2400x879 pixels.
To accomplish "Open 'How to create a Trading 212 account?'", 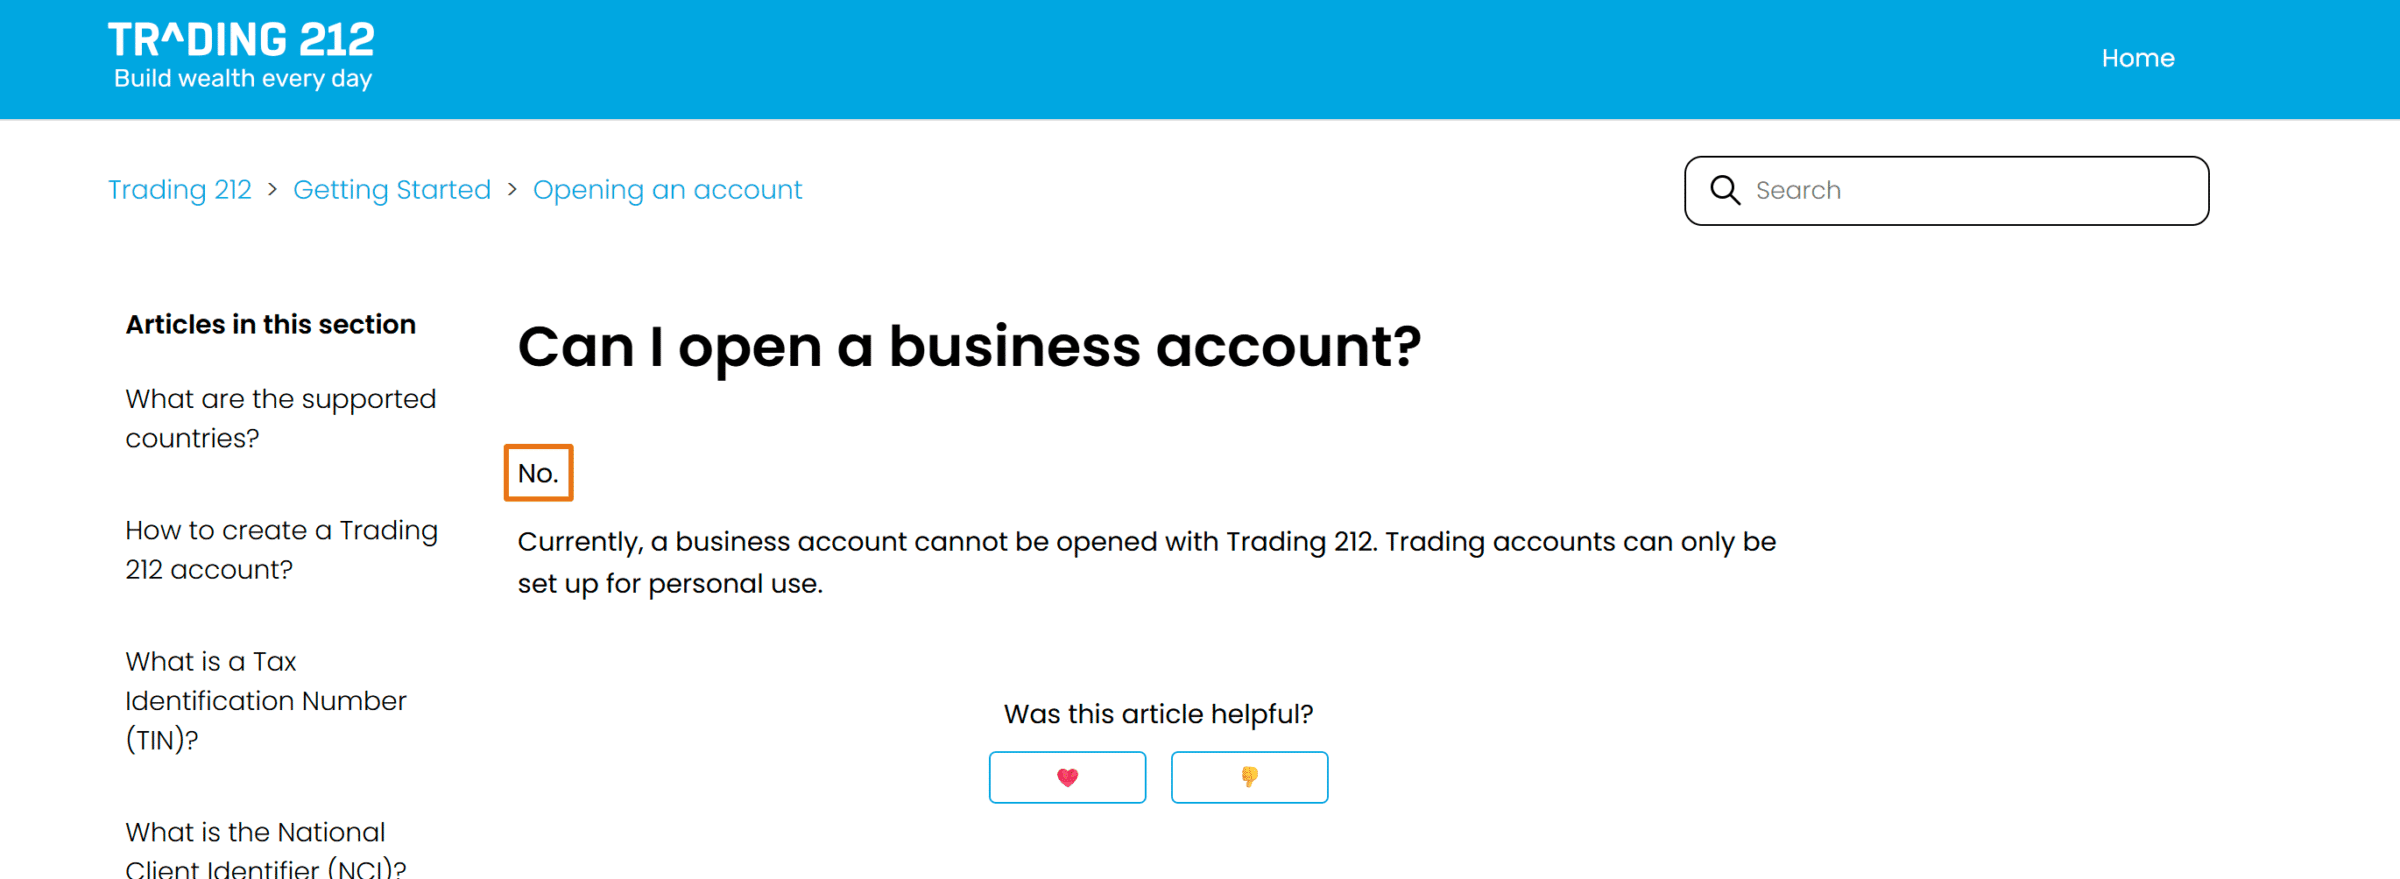I will [281, 549].
